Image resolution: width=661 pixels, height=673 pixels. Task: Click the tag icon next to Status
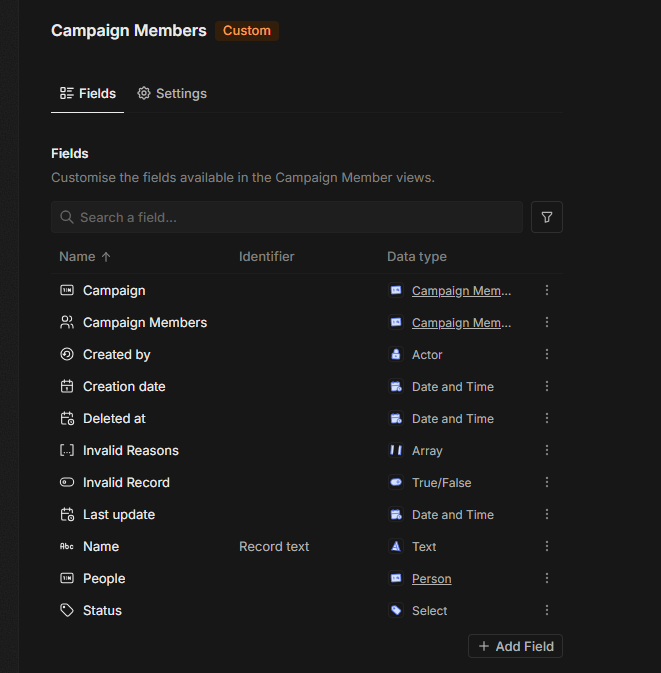tap(67, 611)
